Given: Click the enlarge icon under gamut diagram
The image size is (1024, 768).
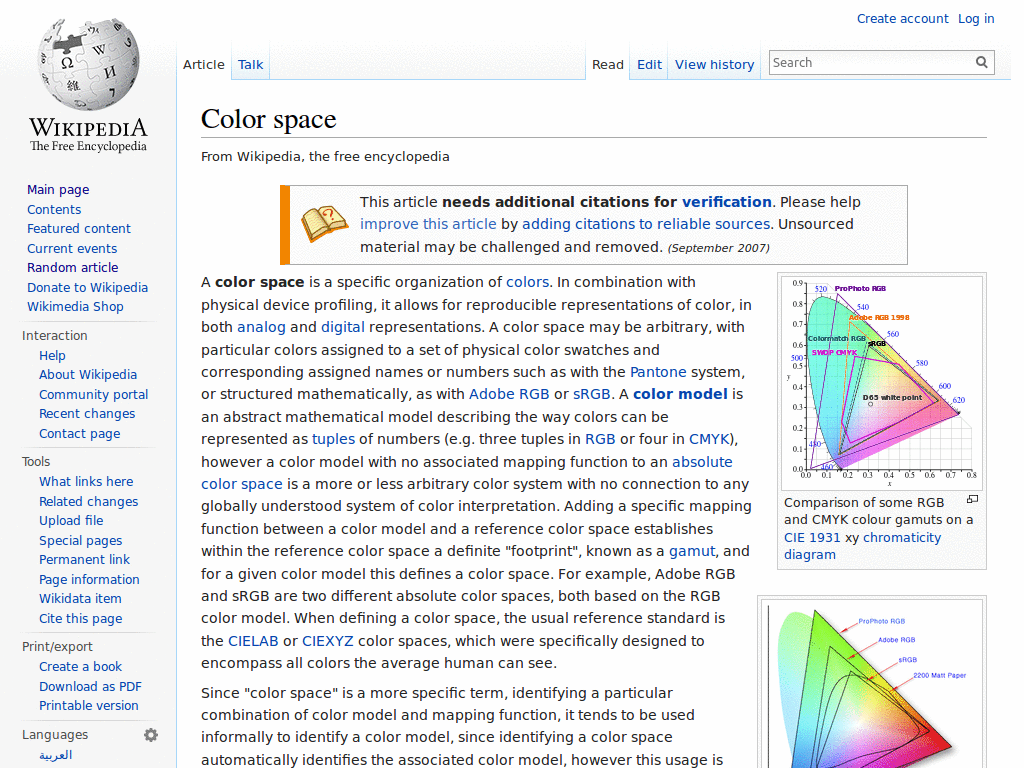Looking at the screenshot, I should point(972,500).
